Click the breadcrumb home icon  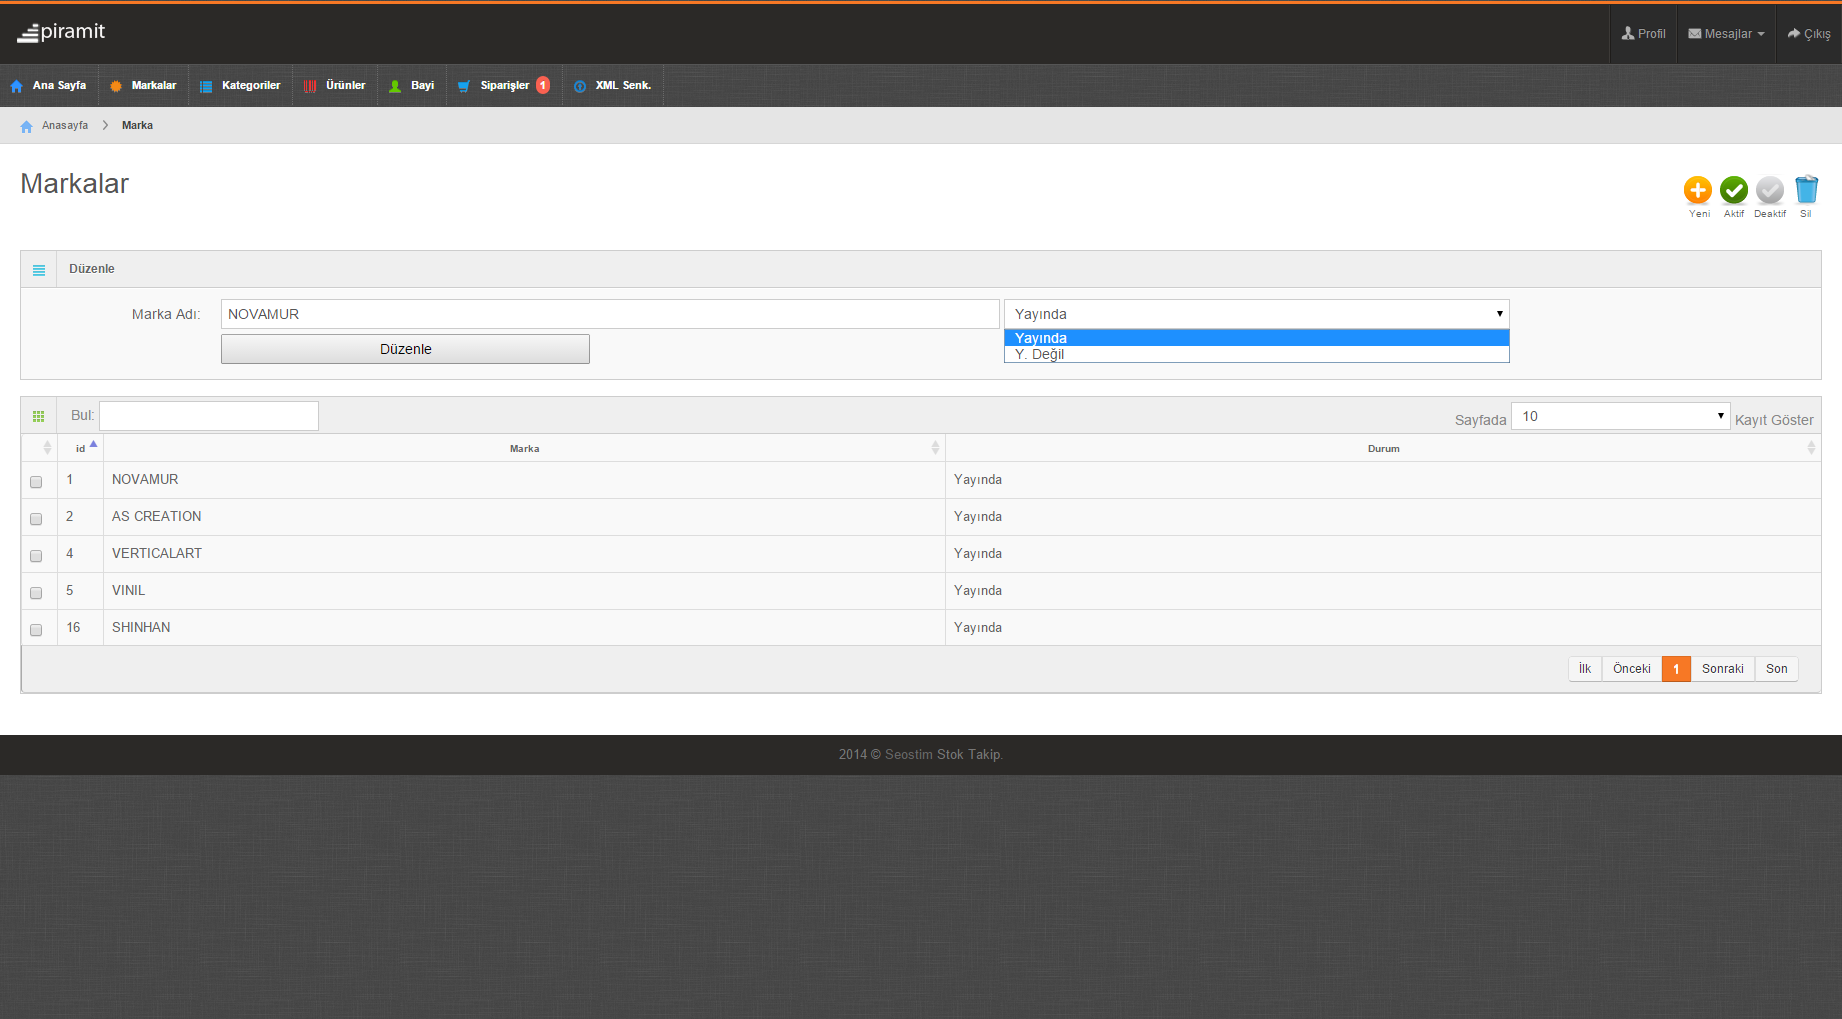click(x=27, y=126)
